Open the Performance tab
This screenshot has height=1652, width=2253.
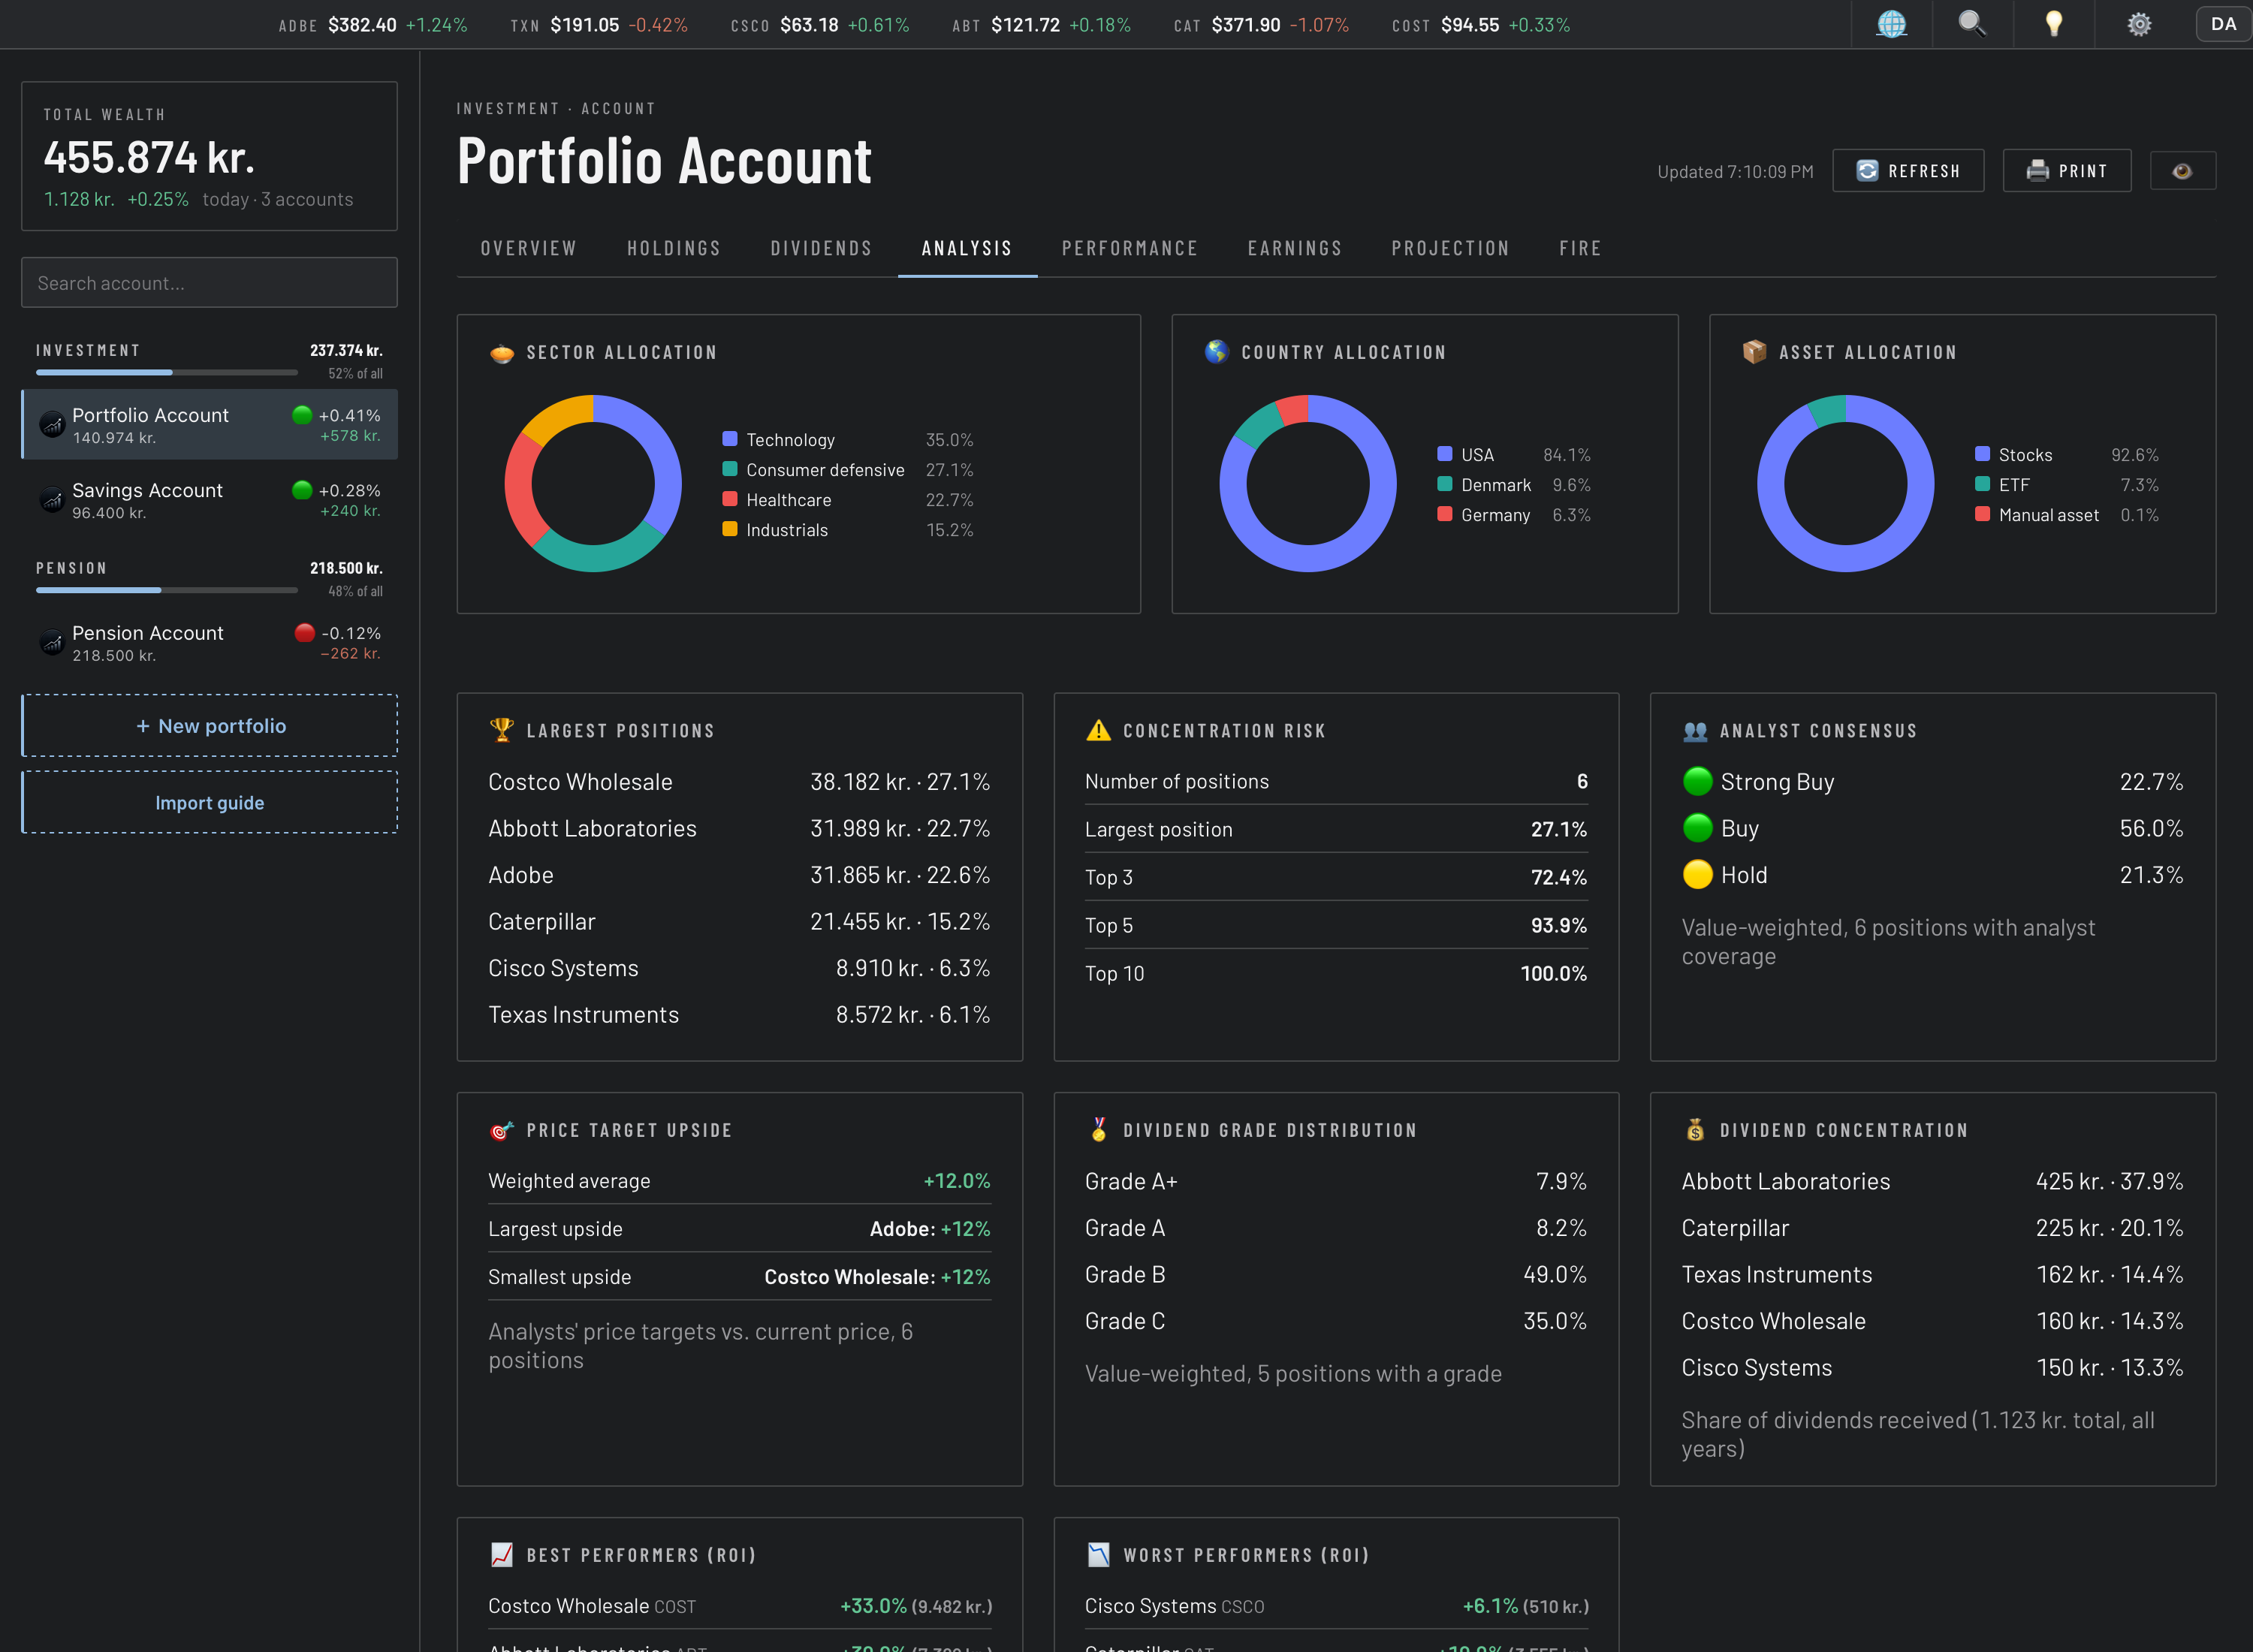point(1129,248)
